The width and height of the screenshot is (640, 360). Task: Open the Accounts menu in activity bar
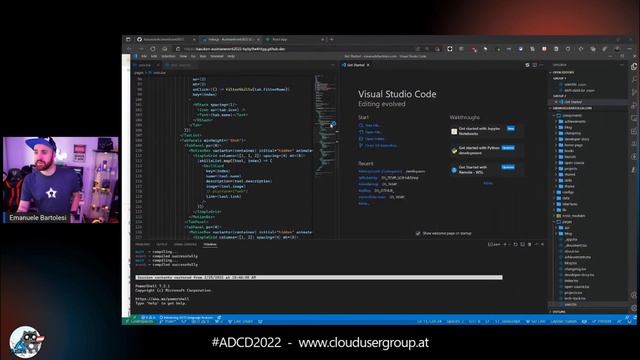(634, 295)
